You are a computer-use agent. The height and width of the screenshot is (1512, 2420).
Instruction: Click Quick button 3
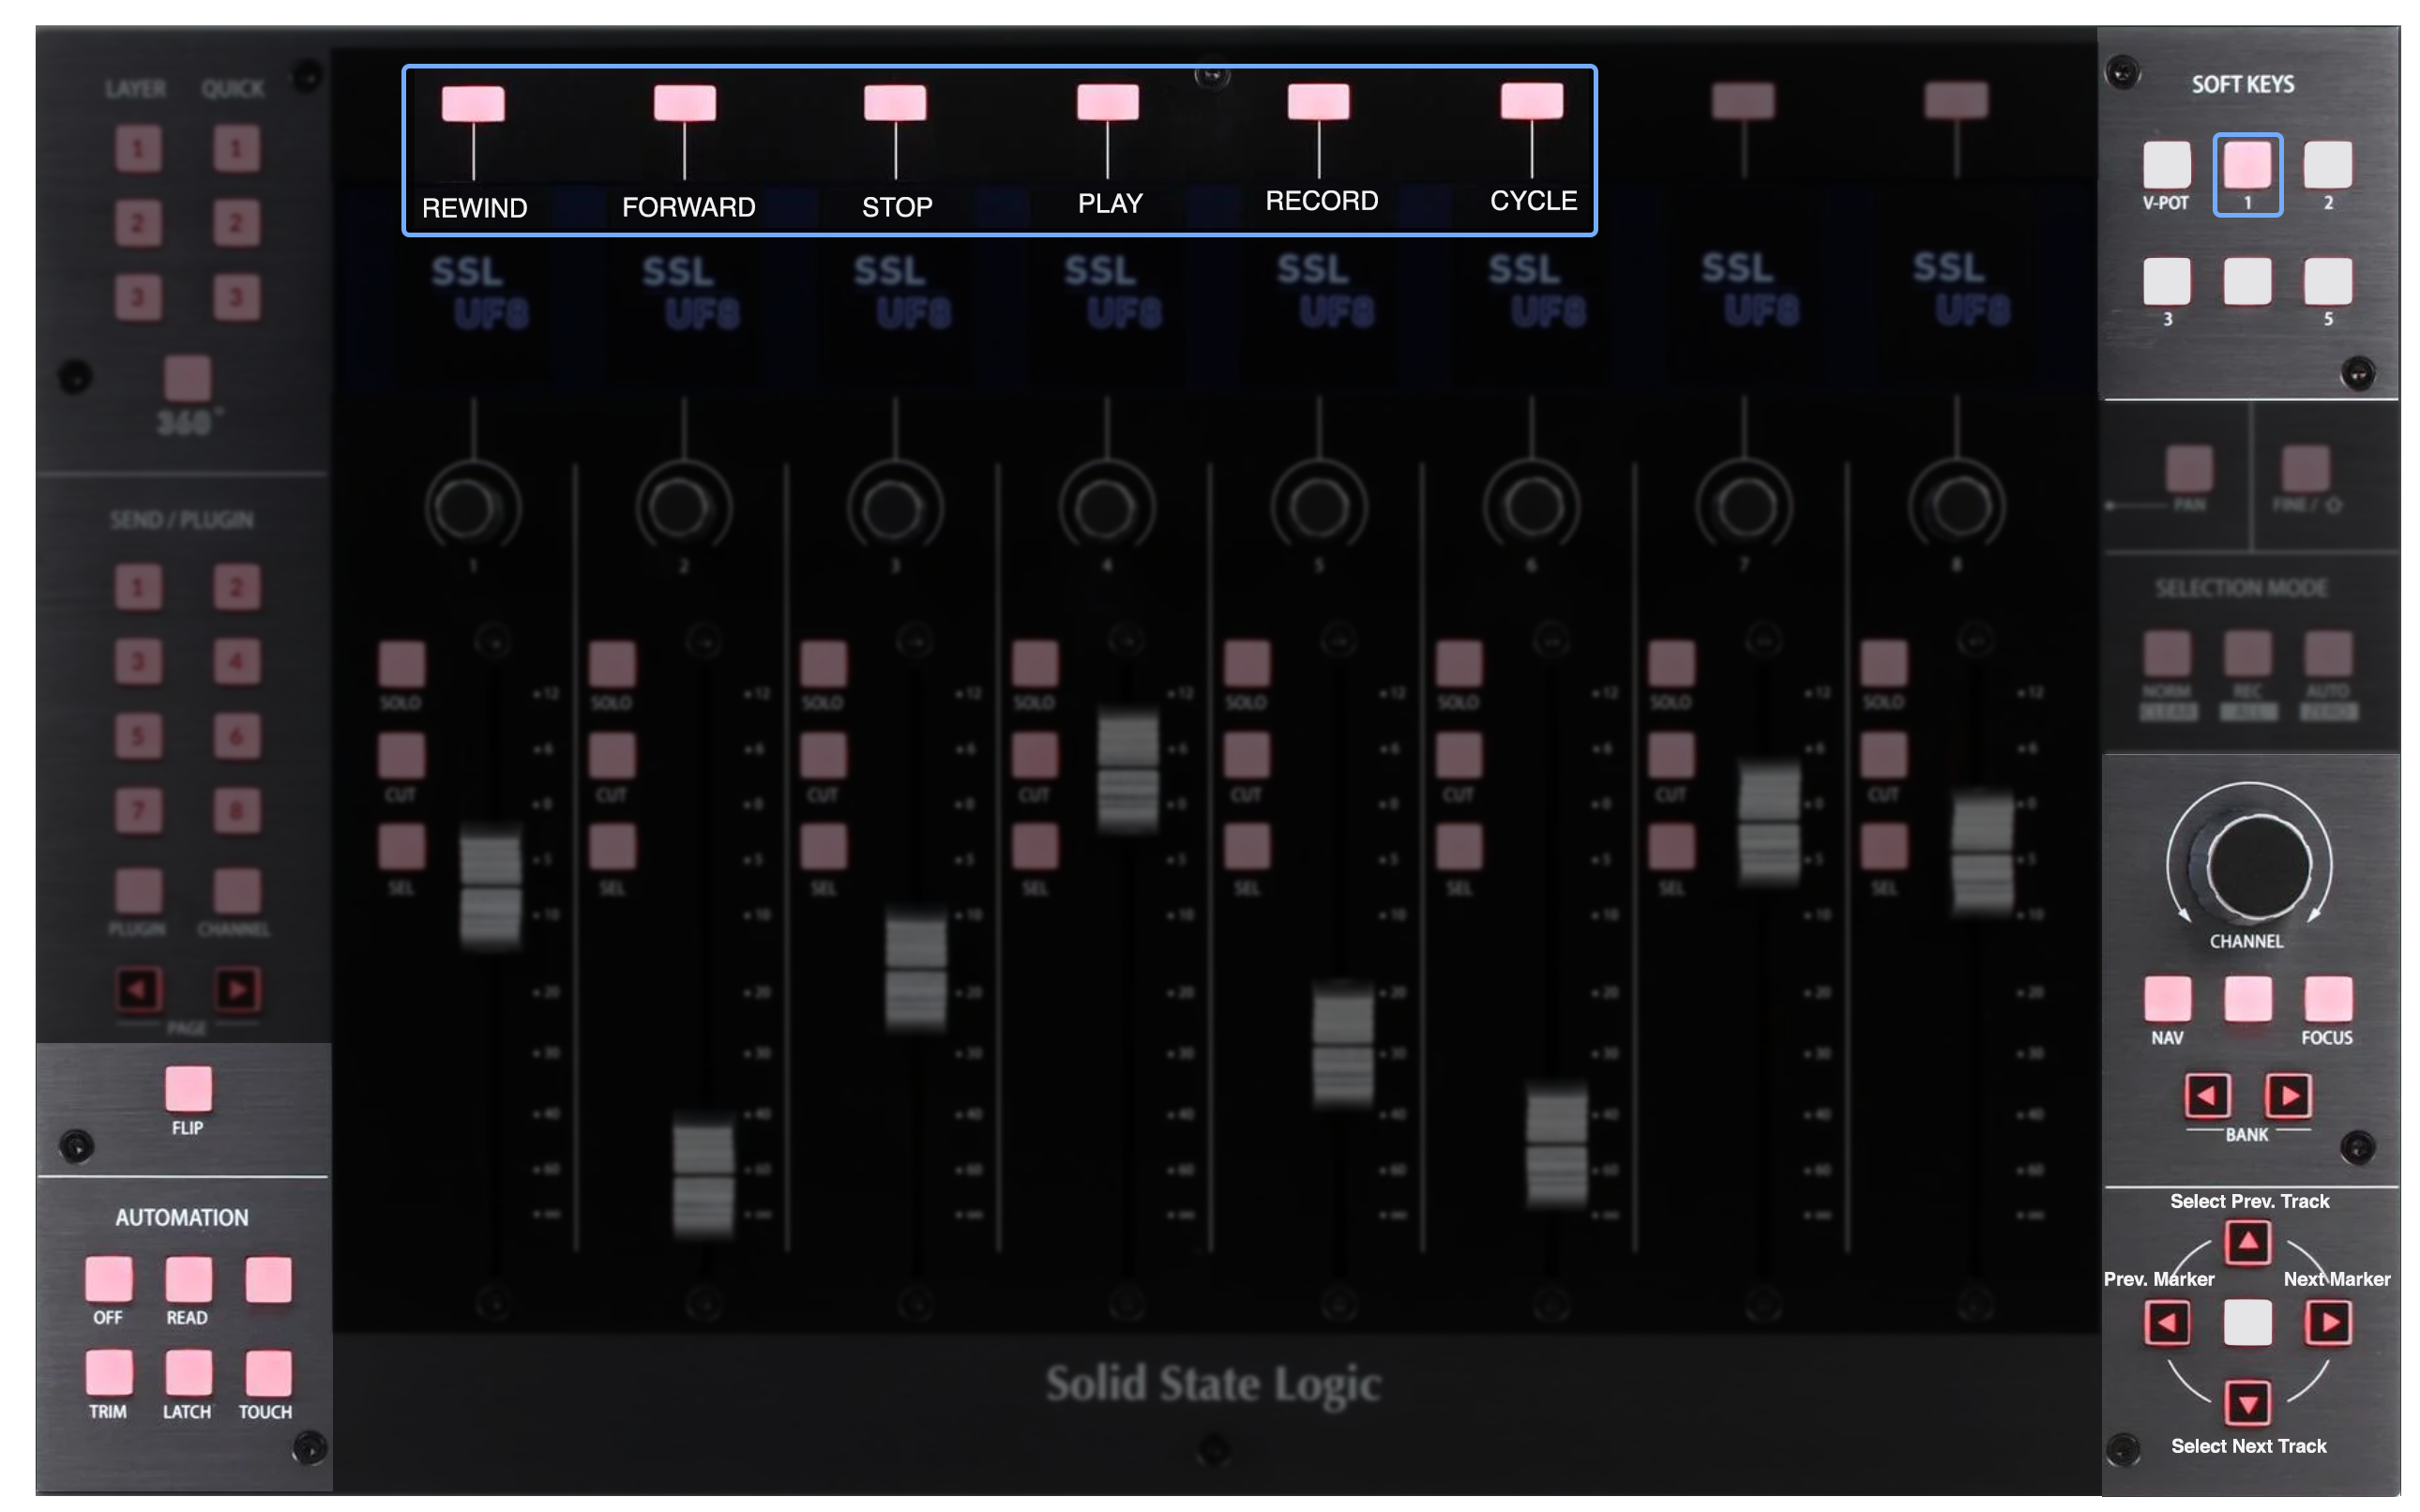click(236, 297)
